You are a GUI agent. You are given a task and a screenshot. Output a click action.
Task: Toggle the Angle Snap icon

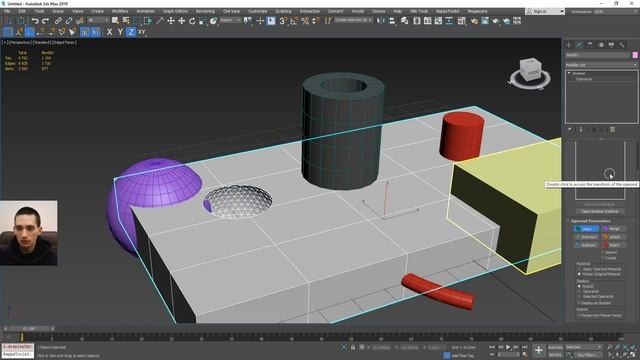coord(294,21)
